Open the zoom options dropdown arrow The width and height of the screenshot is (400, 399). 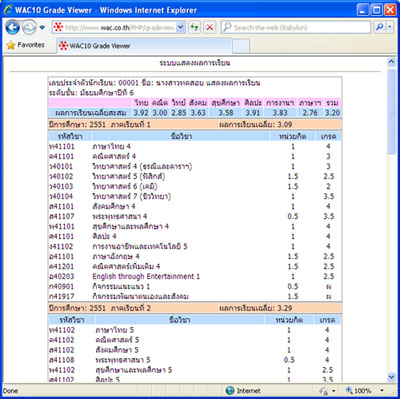tap(382, 391)
